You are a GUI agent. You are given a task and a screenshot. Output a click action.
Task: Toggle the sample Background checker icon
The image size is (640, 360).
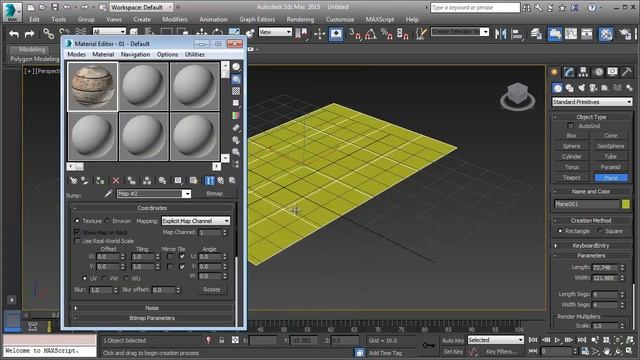(236, 91)
